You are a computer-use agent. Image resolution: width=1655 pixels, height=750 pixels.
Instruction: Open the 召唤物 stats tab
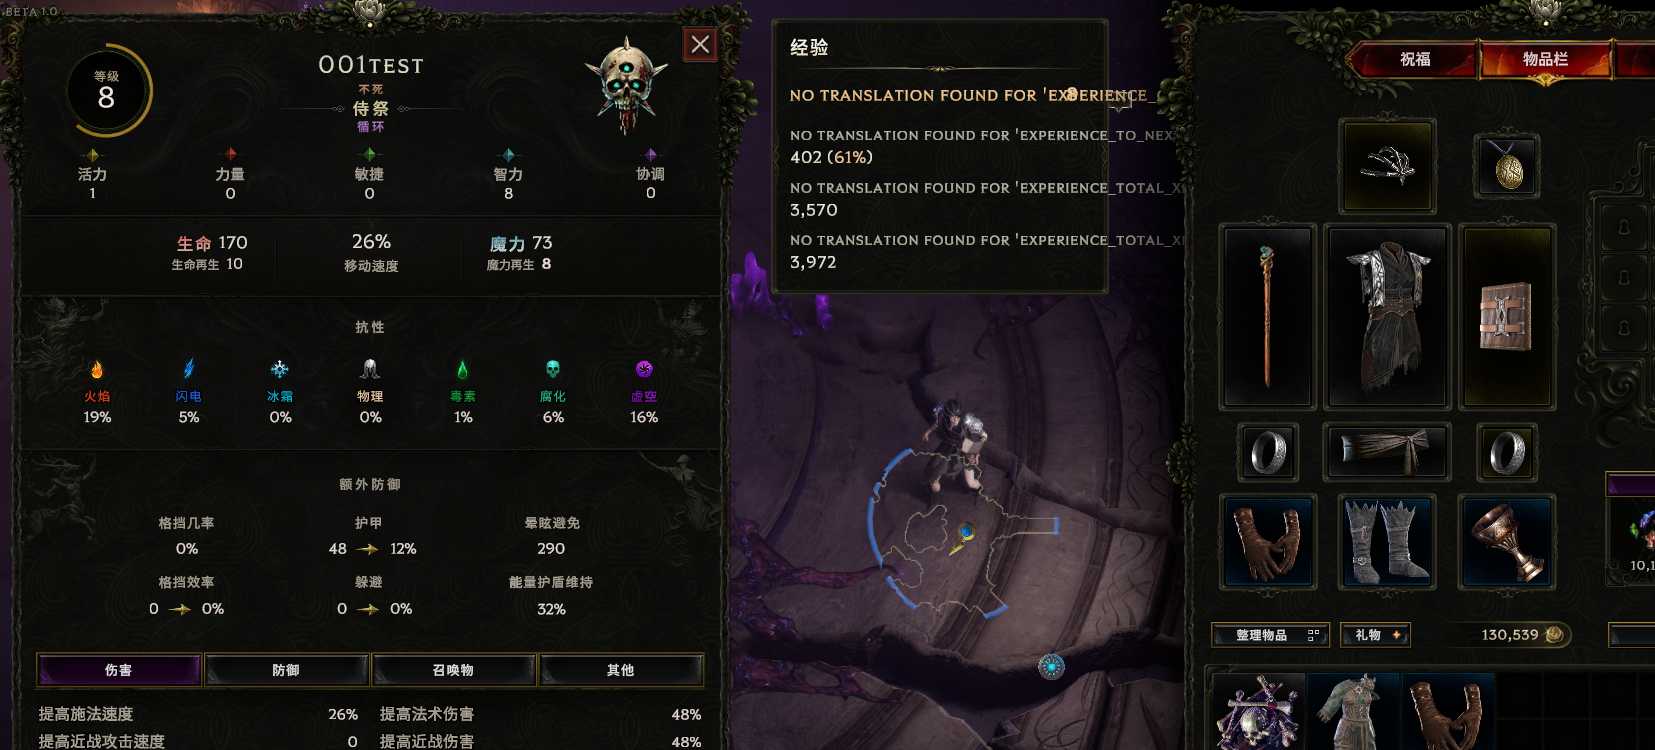453,670
